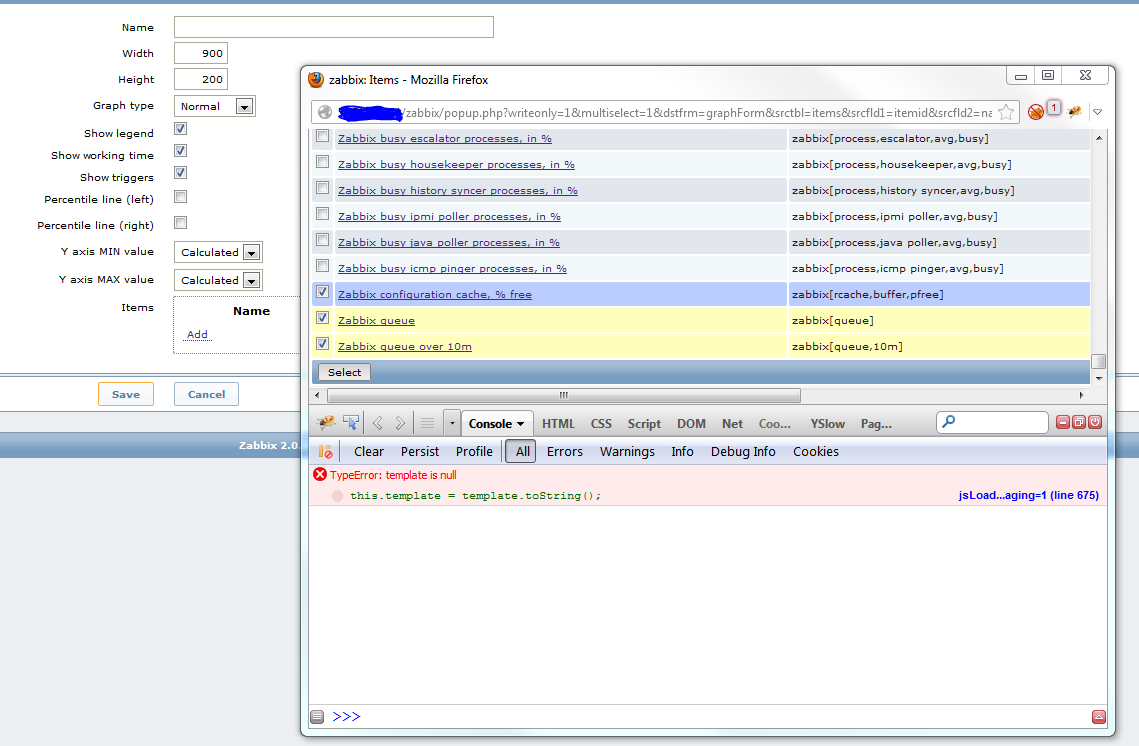This screenshot has width=1139, height=746.
Task: Click Firebug back history arrow
Action: click(x=378, y=423)
